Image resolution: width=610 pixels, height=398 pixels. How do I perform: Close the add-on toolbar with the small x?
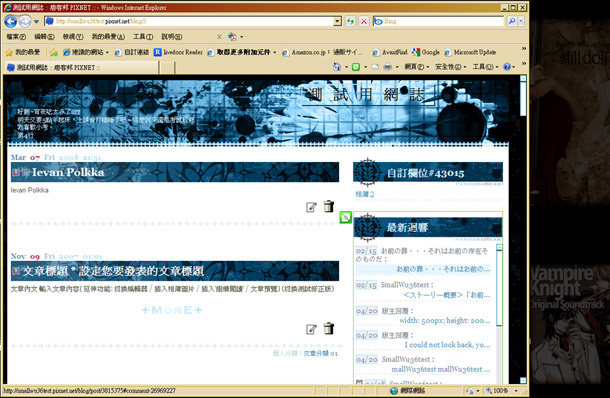[x=219, y=37]
